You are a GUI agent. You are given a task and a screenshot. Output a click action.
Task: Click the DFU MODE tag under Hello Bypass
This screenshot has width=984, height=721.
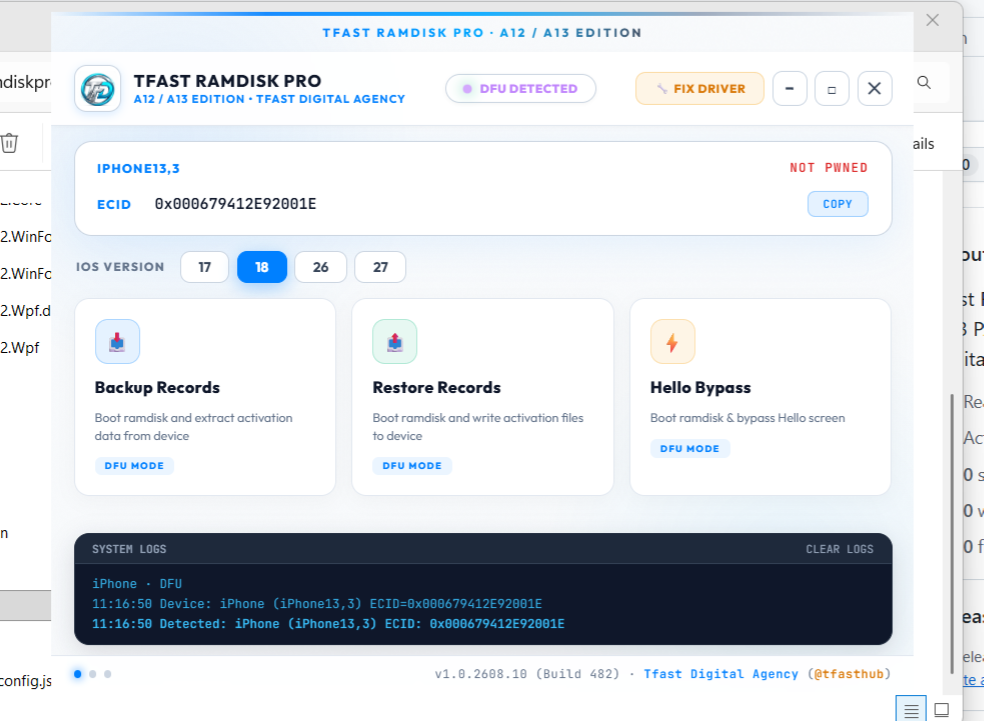pyautogui.click(x=690, y=449)
